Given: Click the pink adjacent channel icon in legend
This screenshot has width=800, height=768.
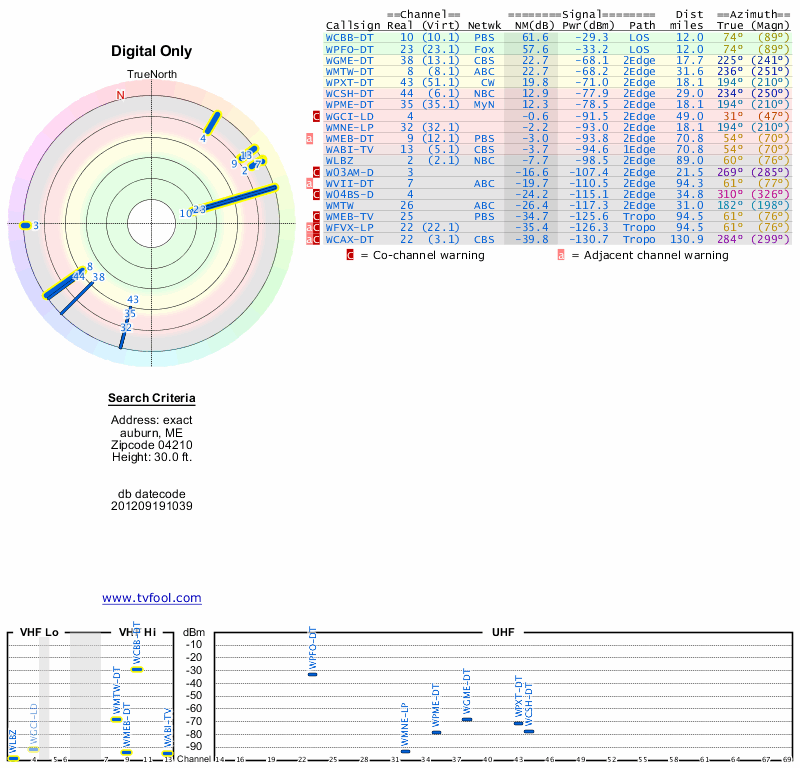Looking at the screenshot, I should 561,255.
